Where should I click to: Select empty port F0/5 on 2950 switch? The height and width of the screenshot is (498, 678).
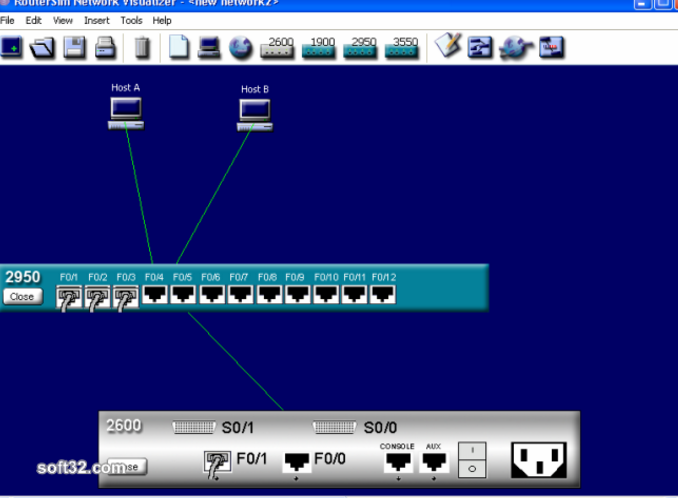183,295
